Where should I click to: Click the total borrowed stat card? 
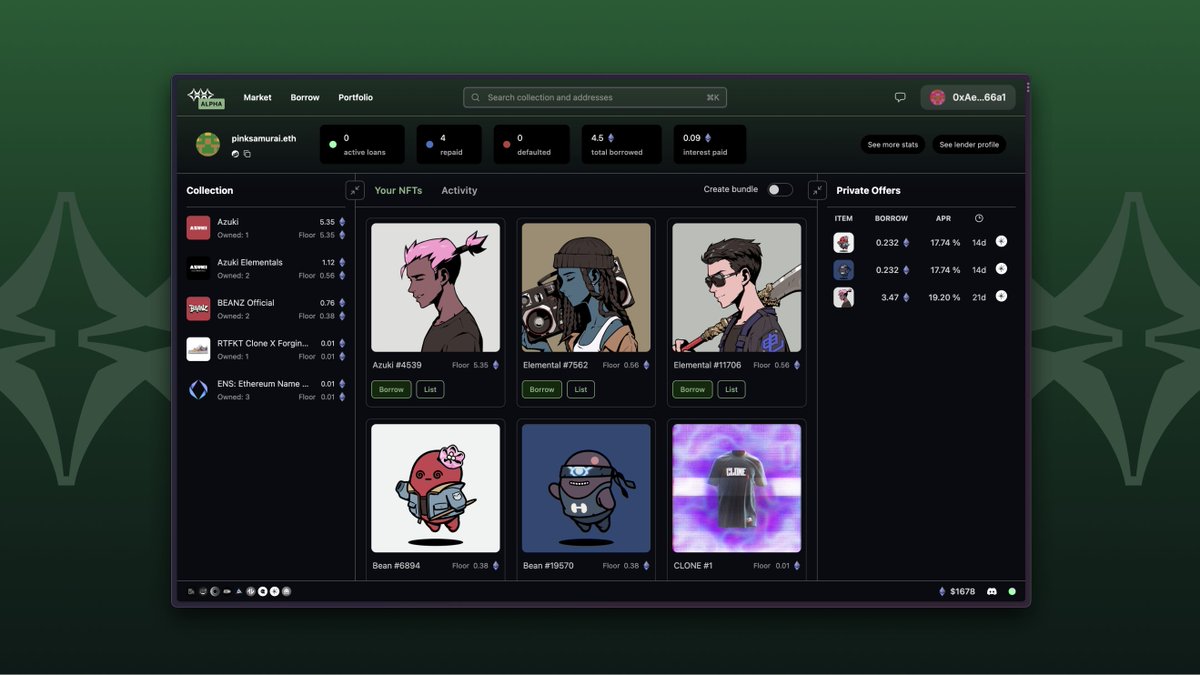[x=621, y=144]
